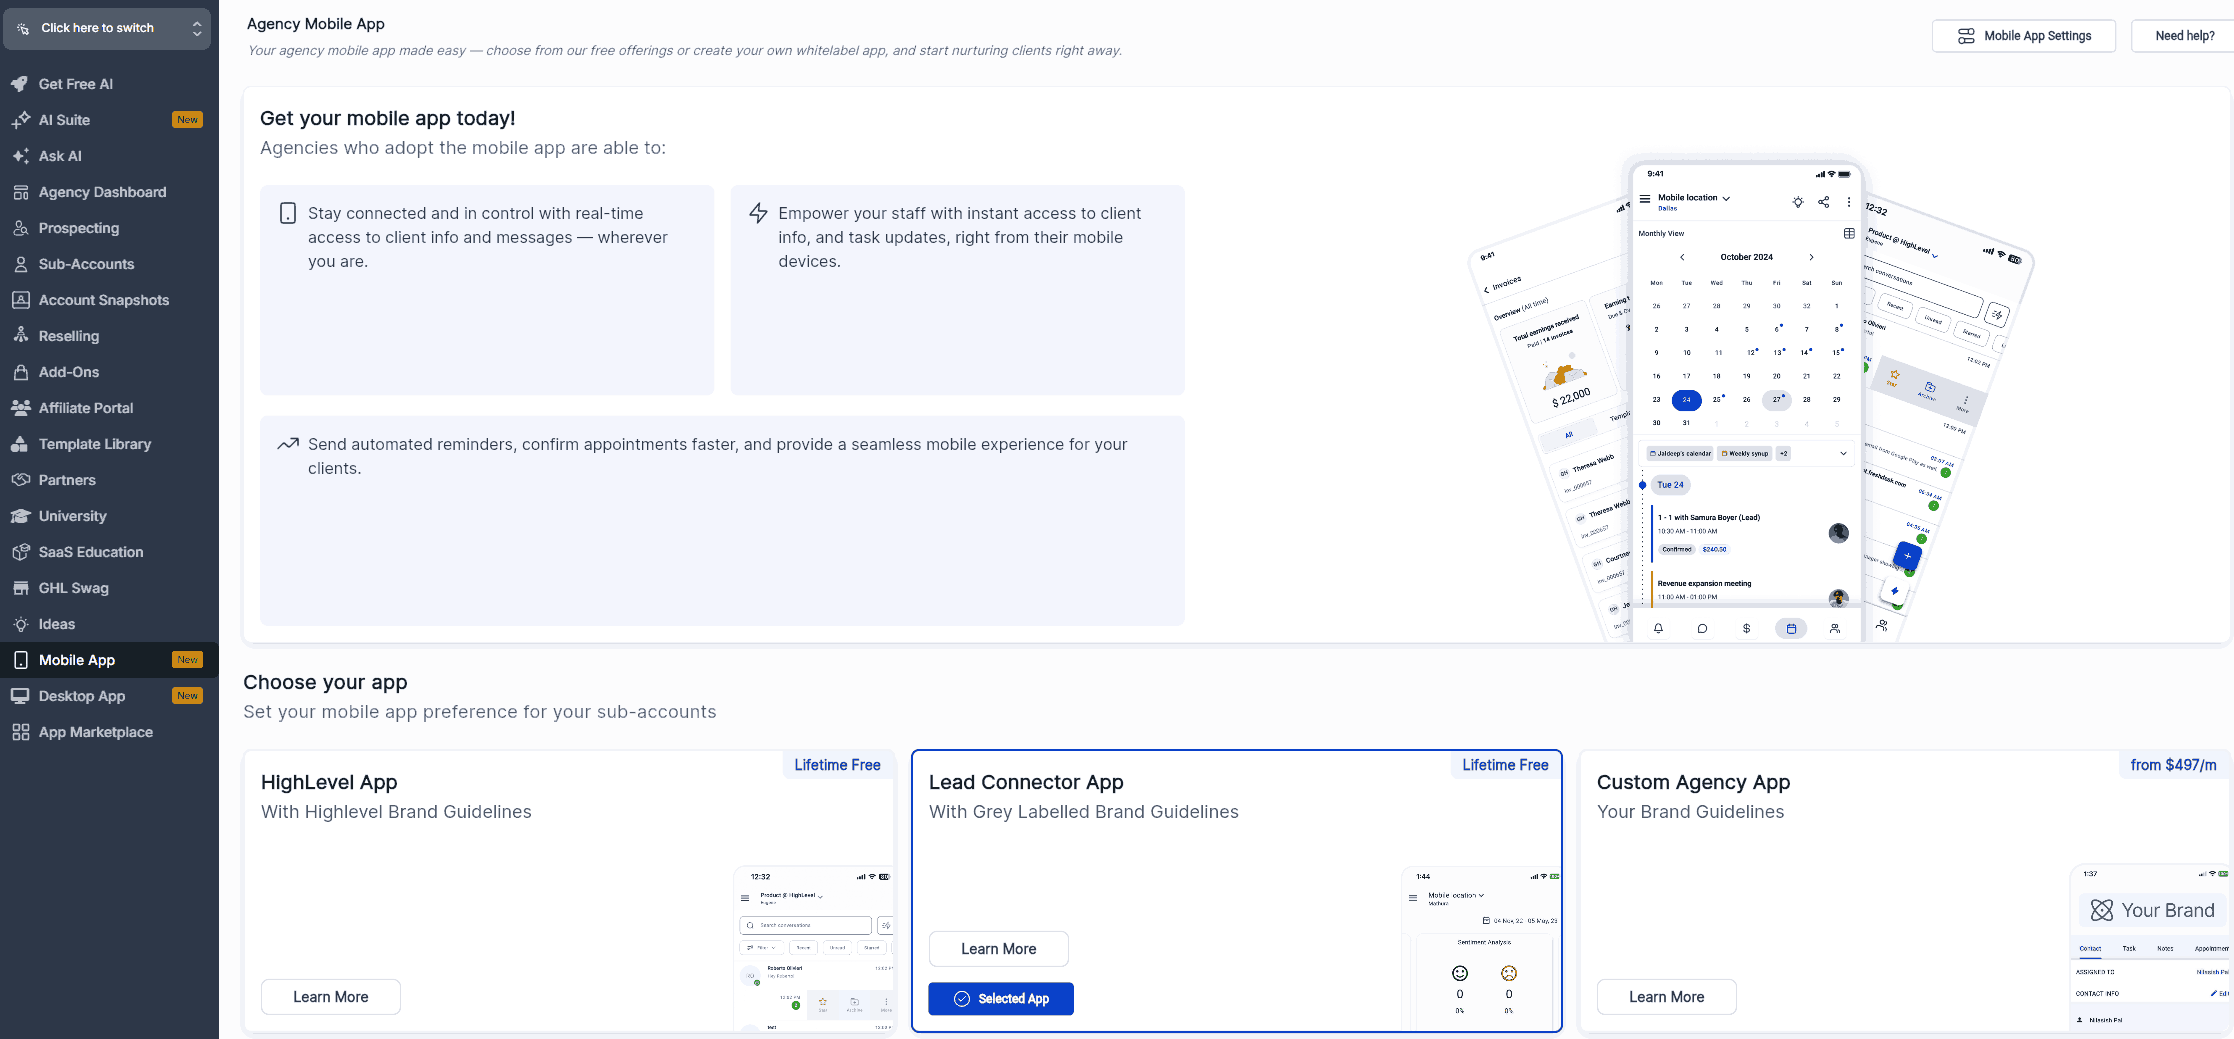The image size is (2234, 1039).
Task: Click the Template Library icon
Action: coord(20,444)
